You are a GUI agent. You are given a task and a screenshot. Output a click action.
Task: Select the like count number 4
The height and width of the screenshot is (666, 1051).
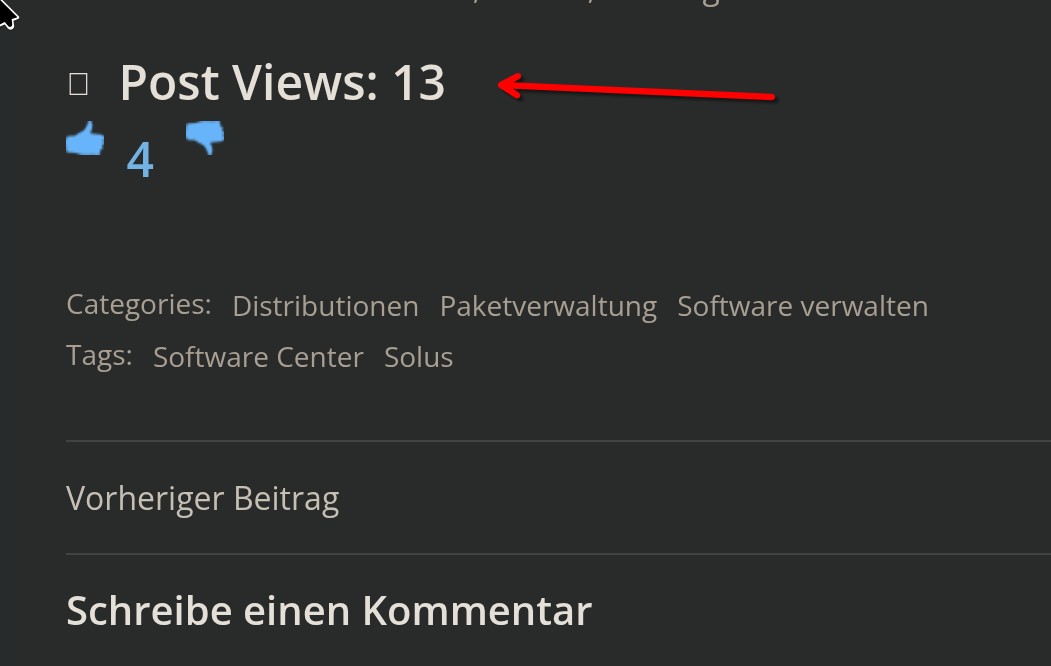pos(140,159)
